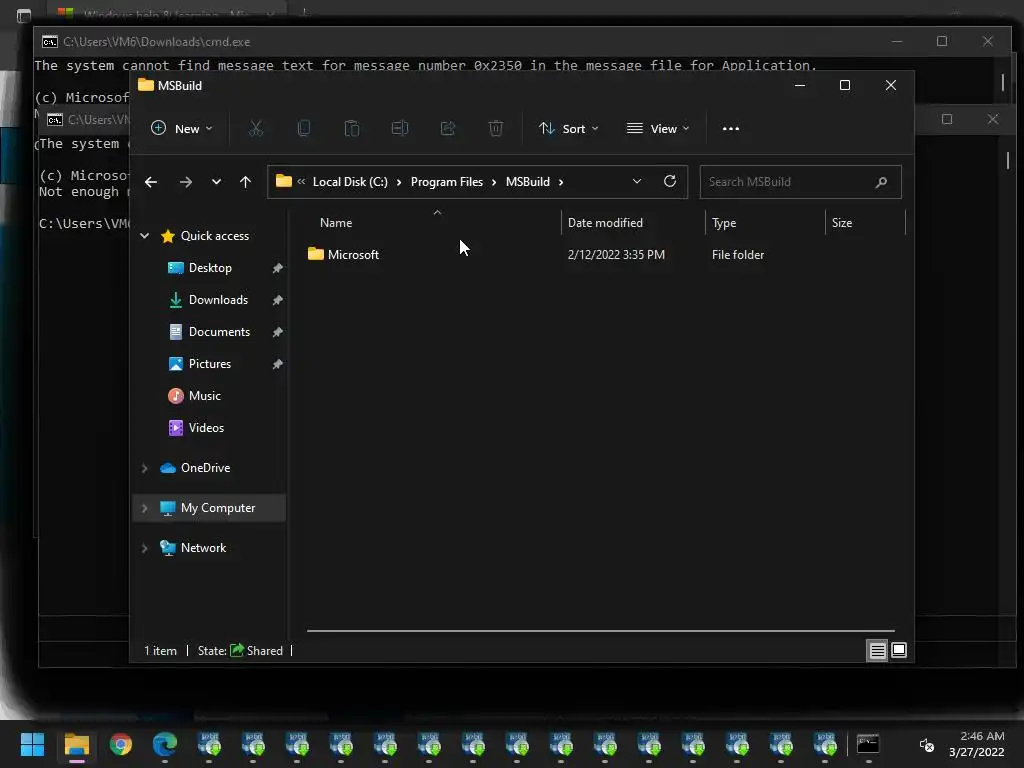Open Videos in the navigation pane
Viewport: 1024px width, 768px height.
pos(206,428)
